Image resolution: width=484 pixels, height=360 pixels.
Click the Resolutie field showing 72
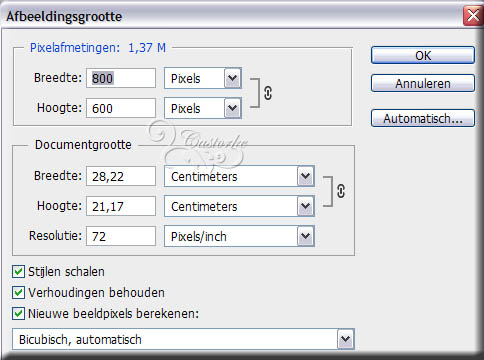point(121,236)
